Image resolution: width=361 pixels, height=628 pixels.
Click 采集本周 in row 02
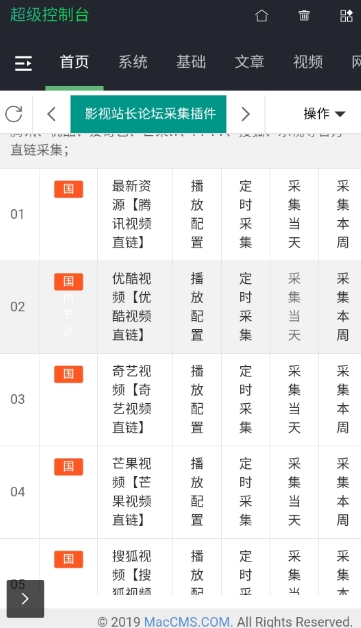[x=343, y=307]
